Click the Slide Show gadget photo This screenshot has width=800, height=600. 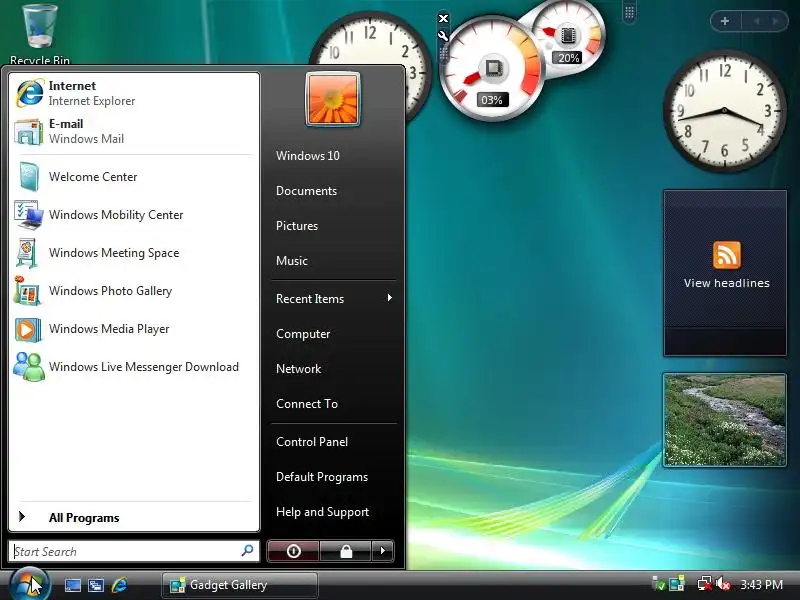[x=725, y=420]
